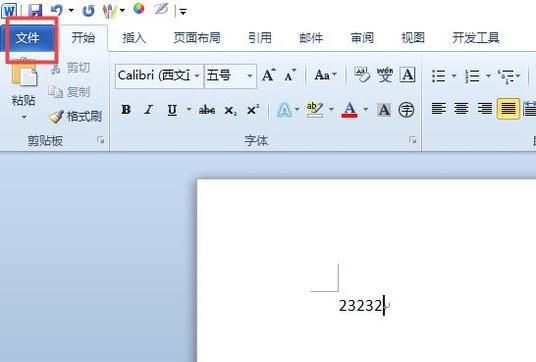Apply the red font color
The height and width of the screenshot is (362, 536).
[x=349, y=110]
